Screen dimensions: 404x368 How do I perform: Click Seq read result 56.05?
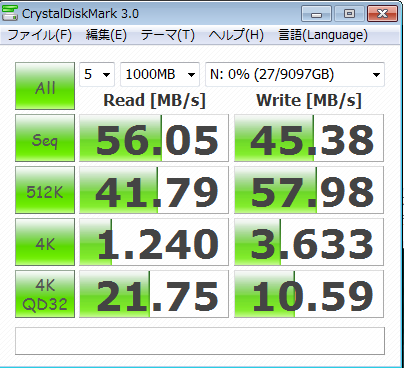coord(154,138)
